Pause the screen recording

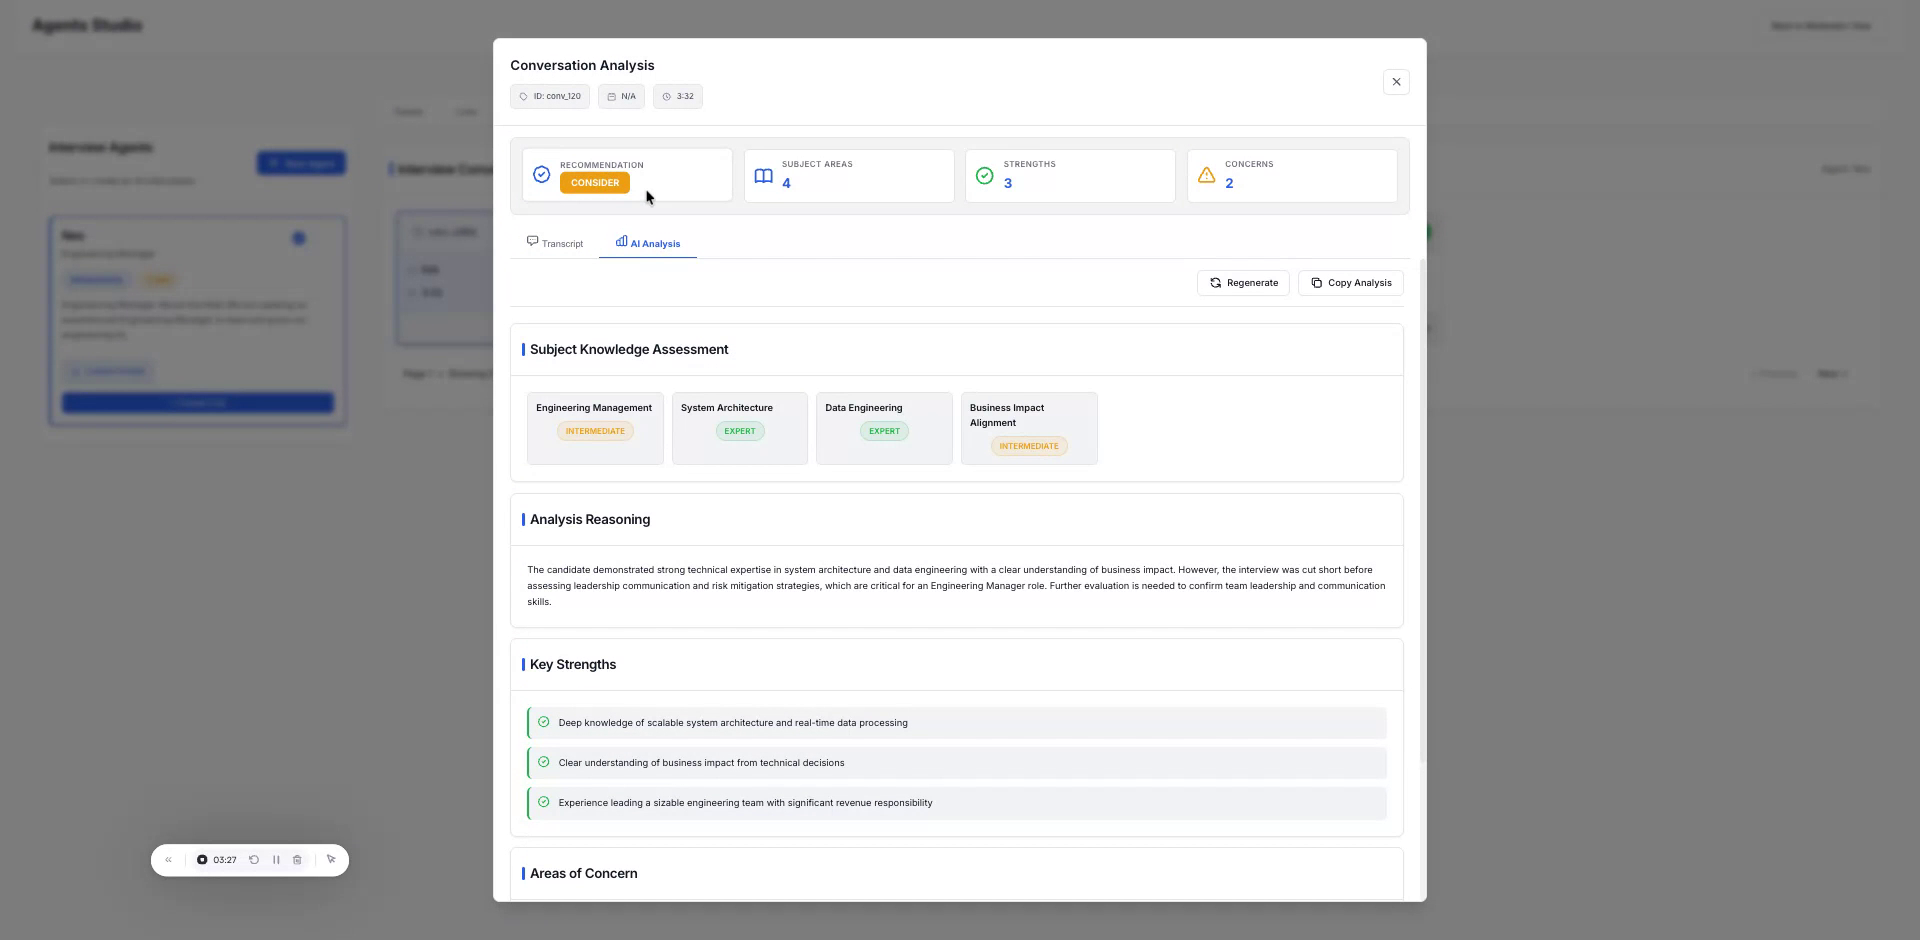pyautogui.click(x=277, y=860)
